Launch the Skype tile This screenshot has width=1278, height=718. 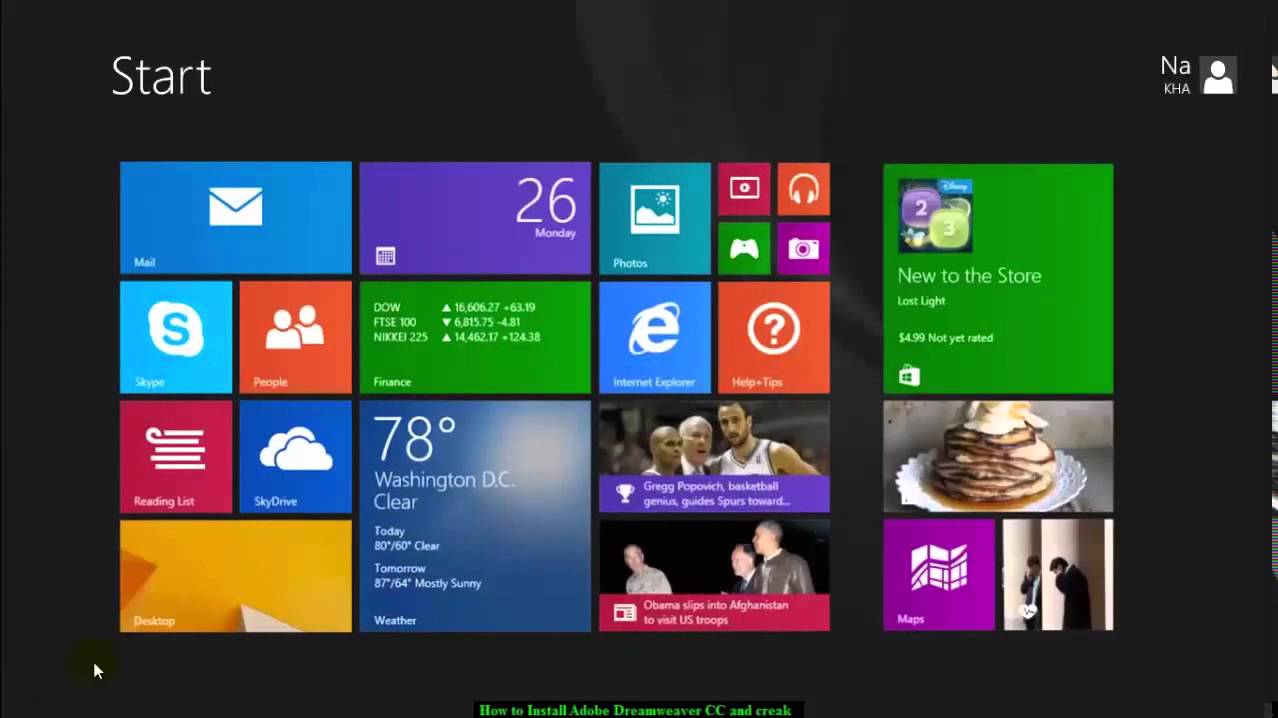(x=176, y=337)
